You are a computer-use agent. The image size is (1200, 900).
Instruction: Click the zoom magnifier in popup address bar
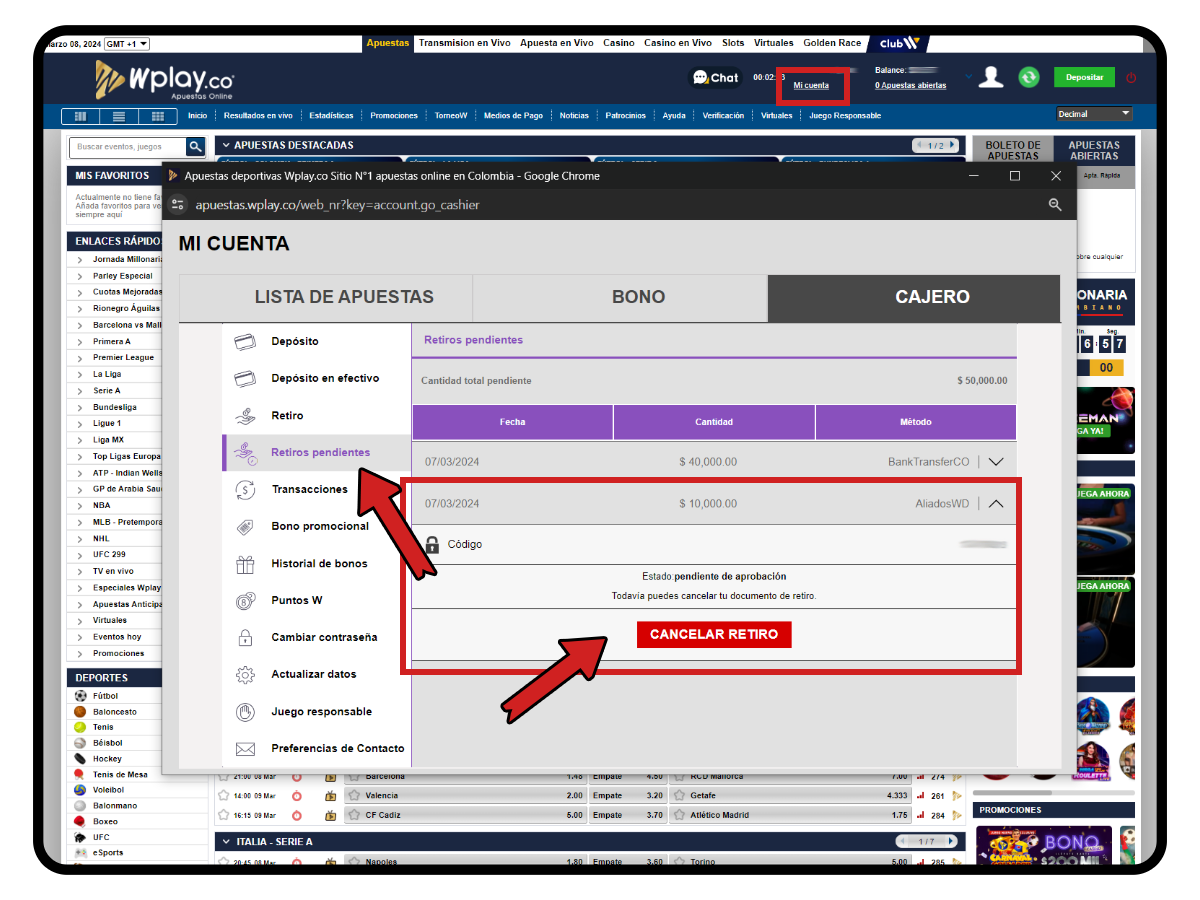(x=1055, y=205)
